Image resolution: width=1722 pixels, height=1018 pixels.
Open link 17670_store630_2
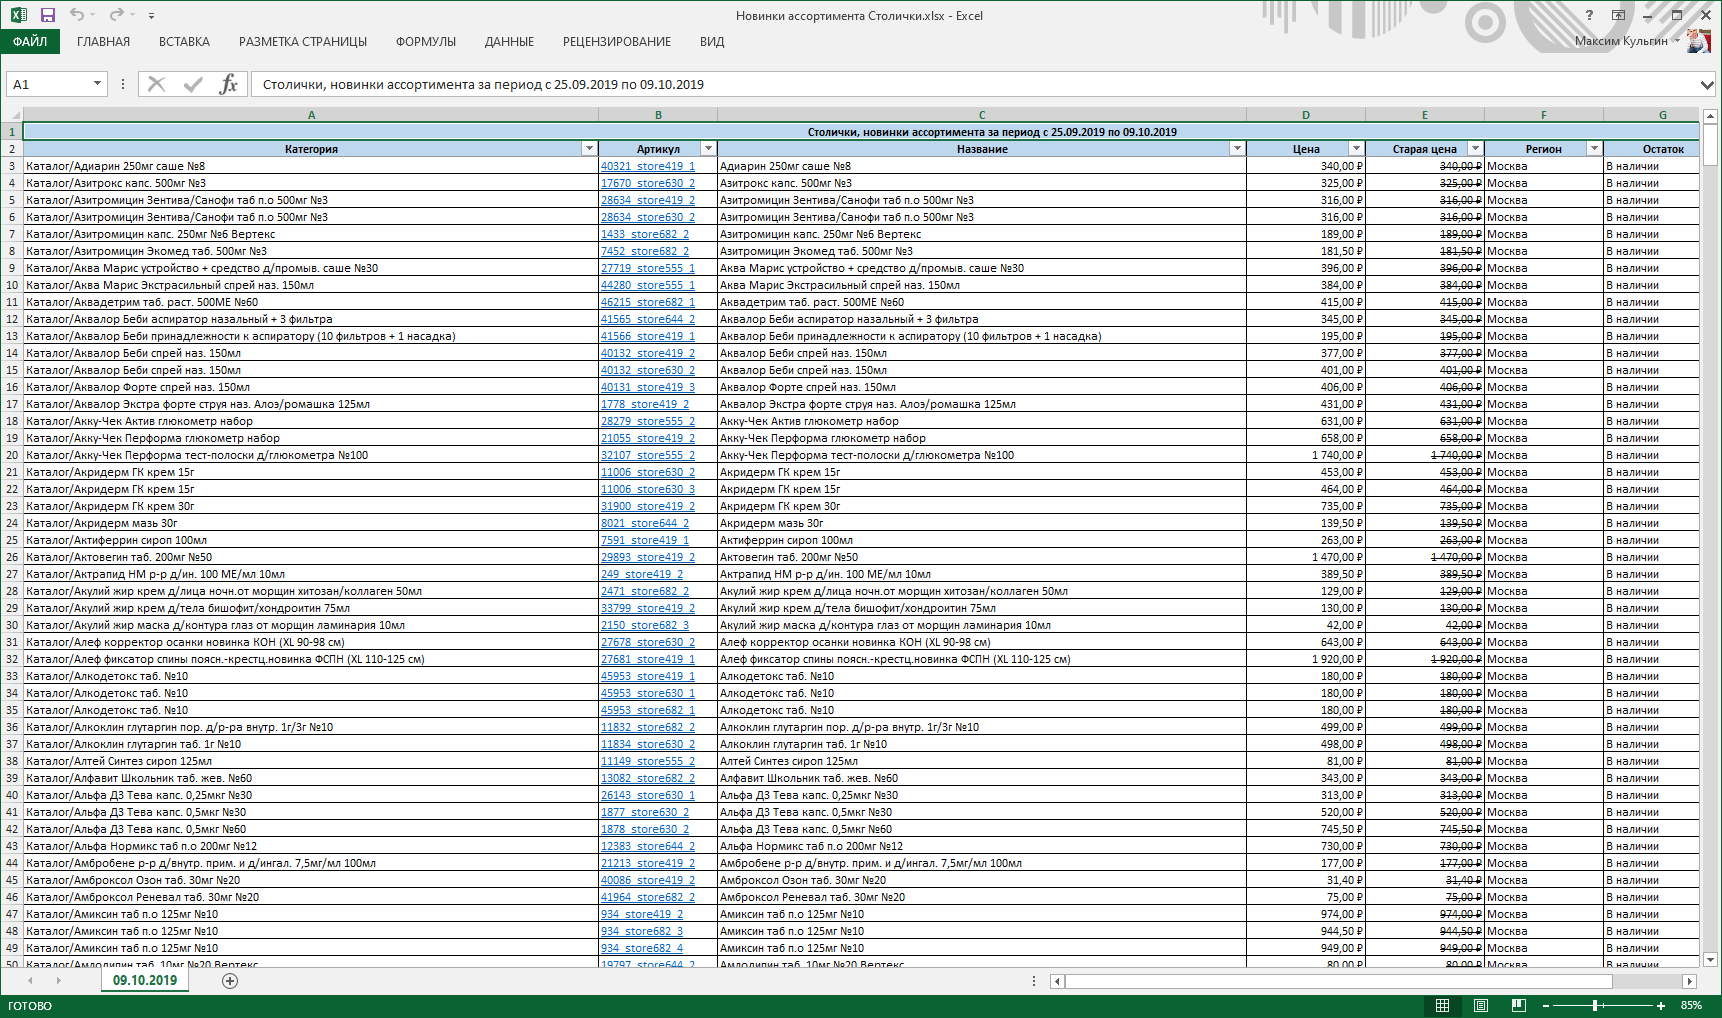pos(648,183)
